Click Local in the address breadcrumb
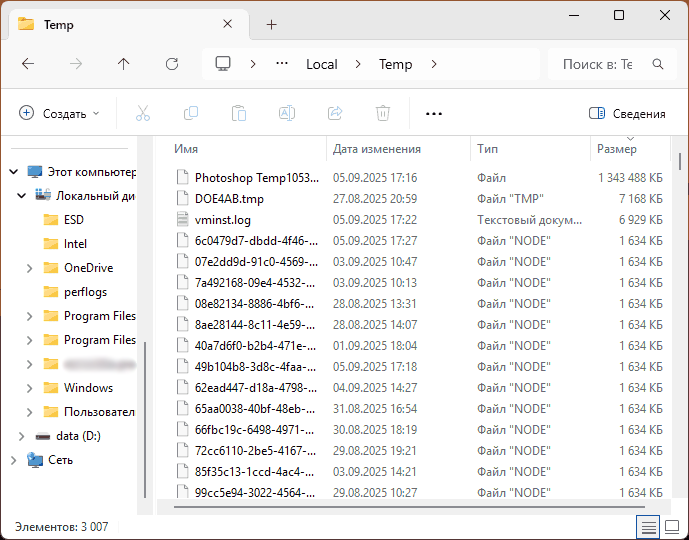The image size is (689, 540). (x=321, y=64)
